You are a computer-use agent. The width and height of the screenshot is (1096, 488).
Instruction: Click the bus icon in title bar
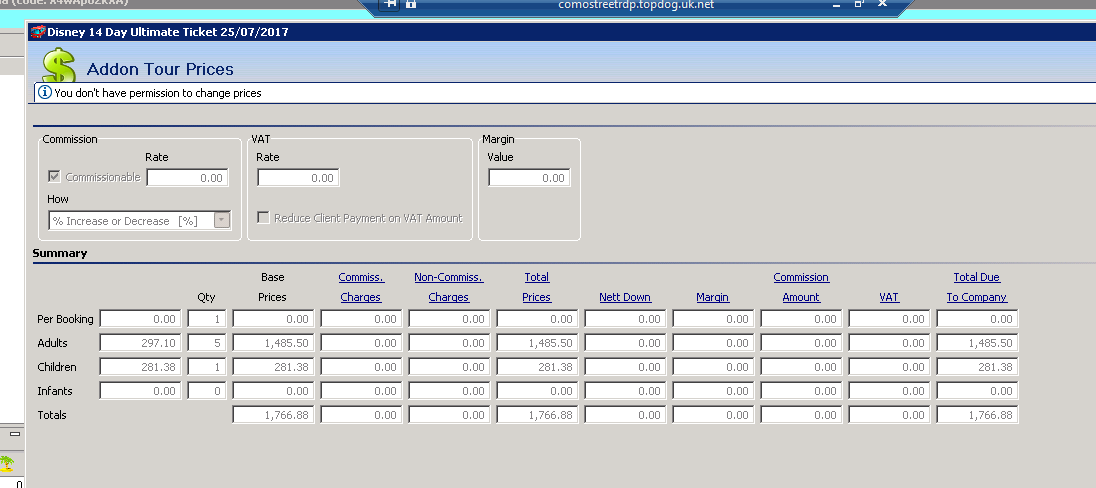coord(38,31)
